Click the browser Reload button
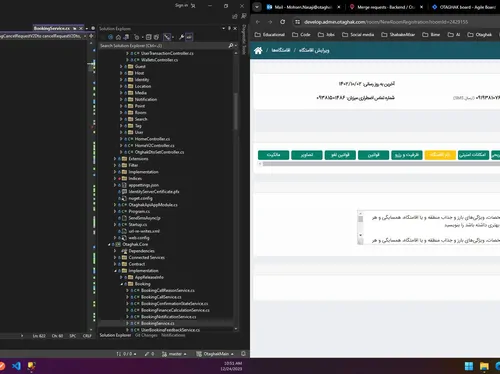Screen dimensions: 500x374 click(283, 22)
